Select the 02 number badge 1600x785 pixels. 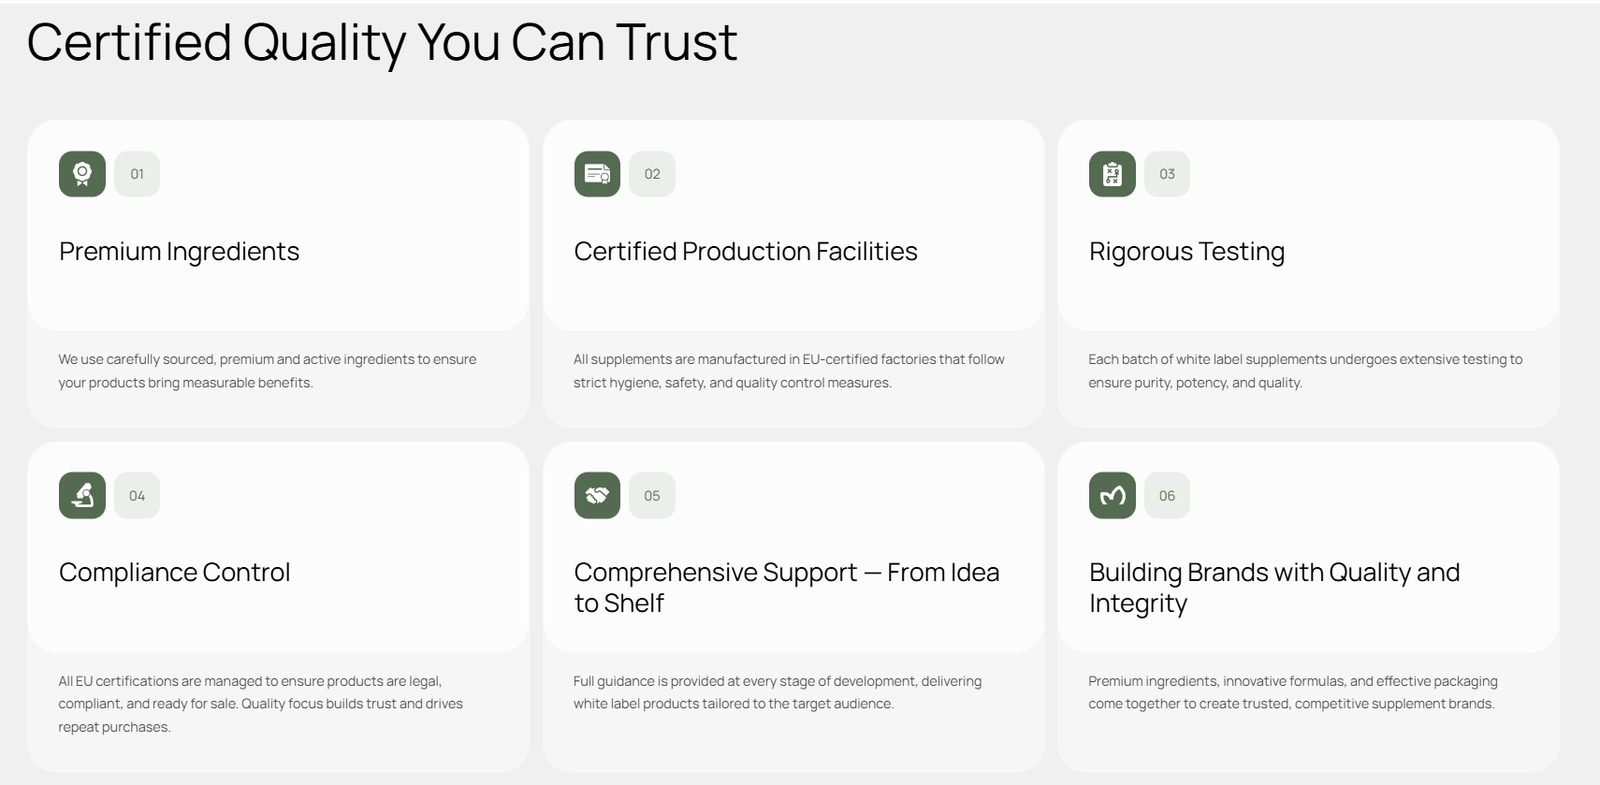652,174
